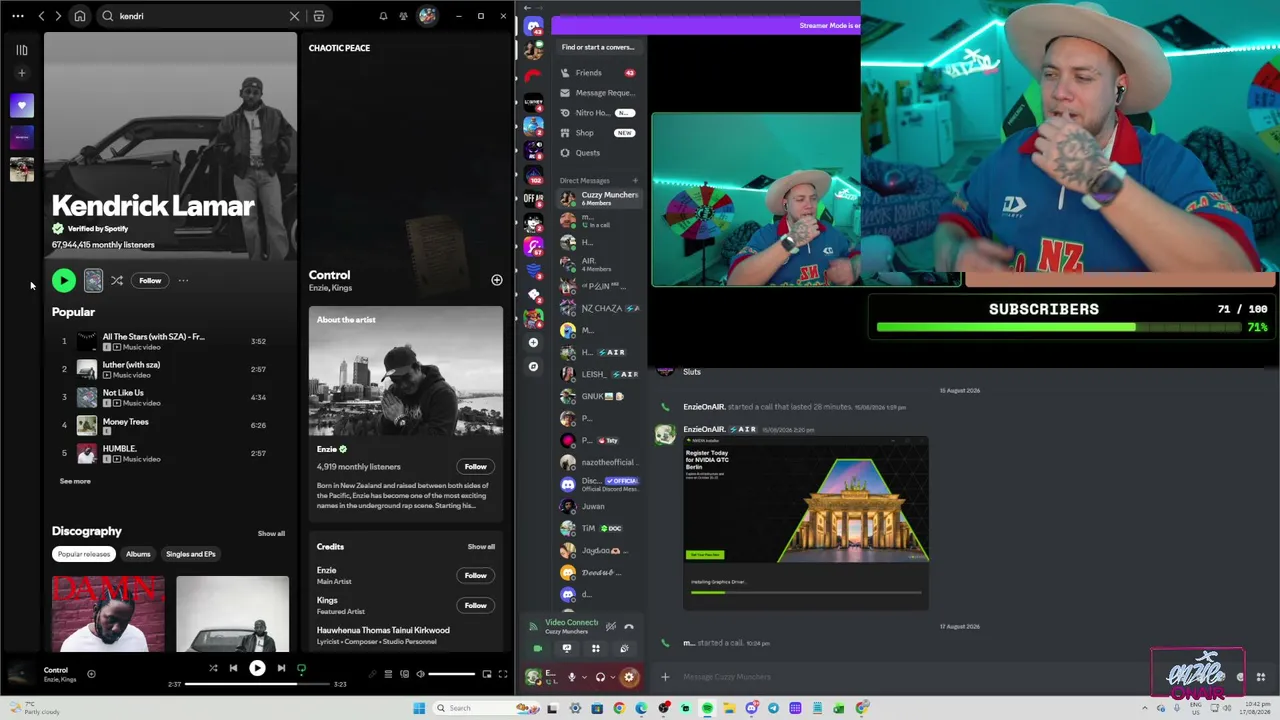The width and height of the screenshot is (1280, 720).
Task: Enable shuffle on the Kendrick Lamar artist page
Action: click(x=117, y=281)
